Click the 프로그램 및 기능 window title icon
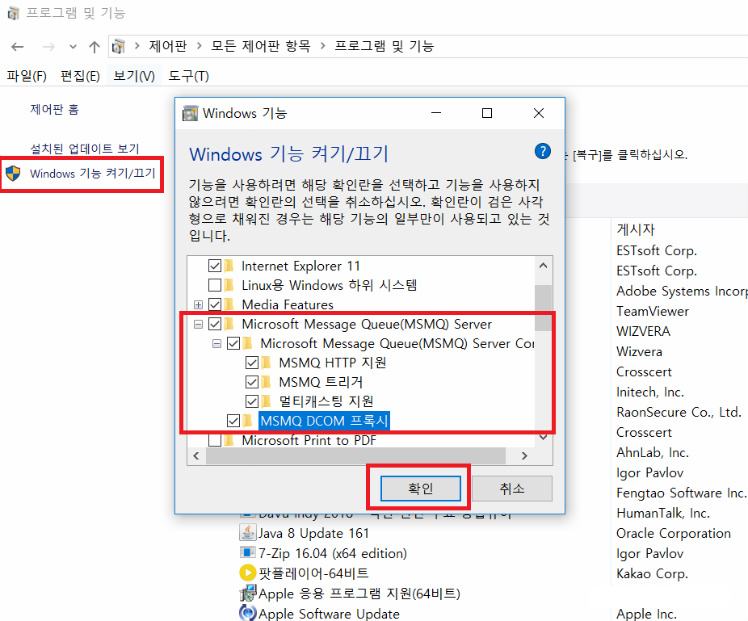This screenshot has width=748, height=621. click(x=13, y=13)
